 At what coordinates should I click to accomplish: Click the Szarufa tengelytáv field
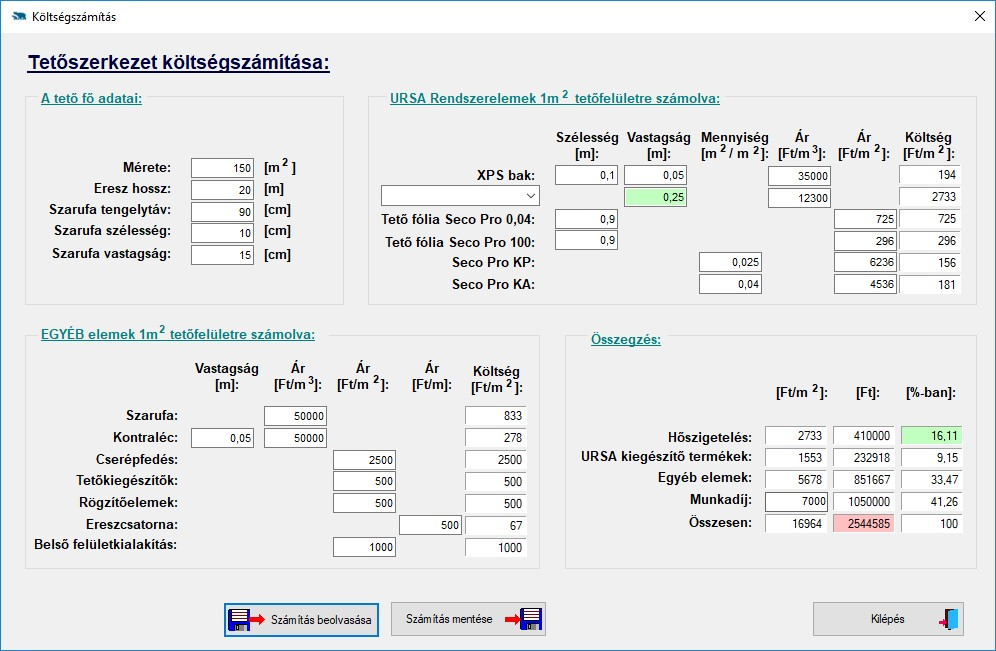coord(224,211)
